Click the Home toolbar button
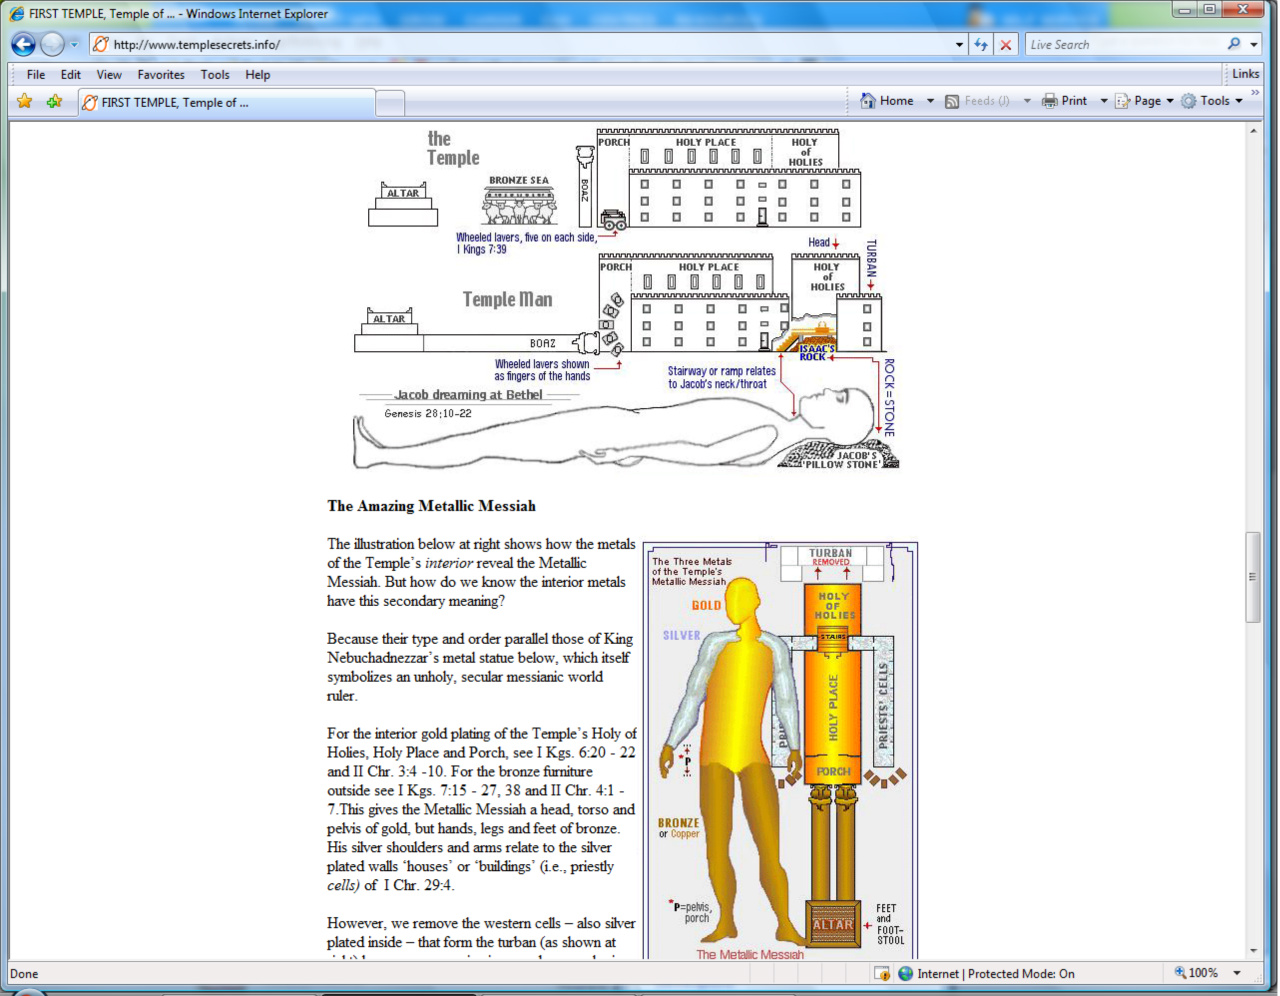 point(887,100)
